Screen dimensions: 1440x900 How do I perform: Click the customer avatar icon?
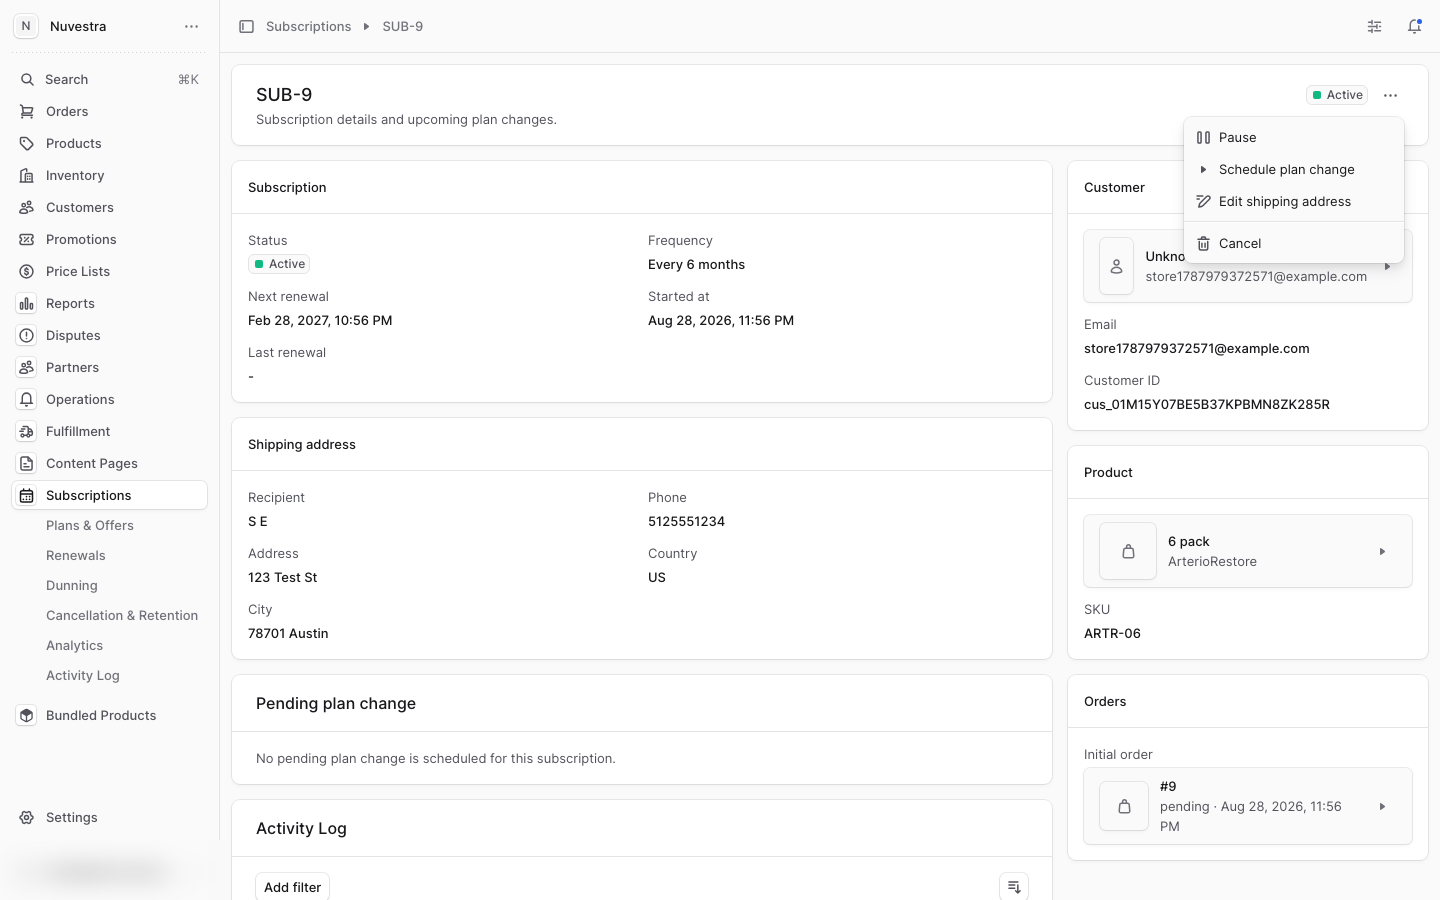(x=1116, y=266)
